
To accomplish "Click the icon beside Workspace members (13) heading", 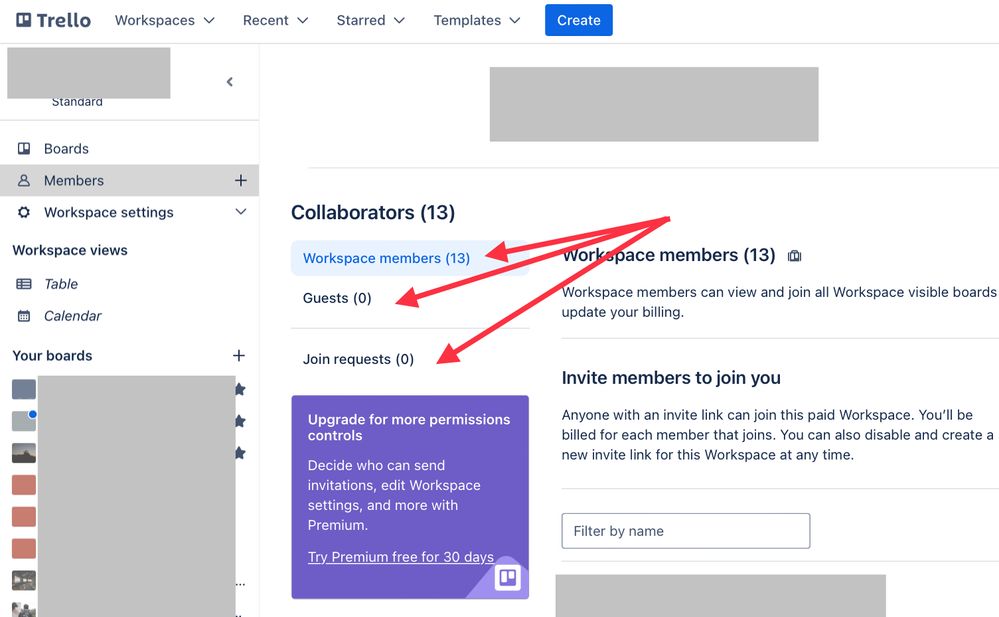I will click(x=794, y=256).
